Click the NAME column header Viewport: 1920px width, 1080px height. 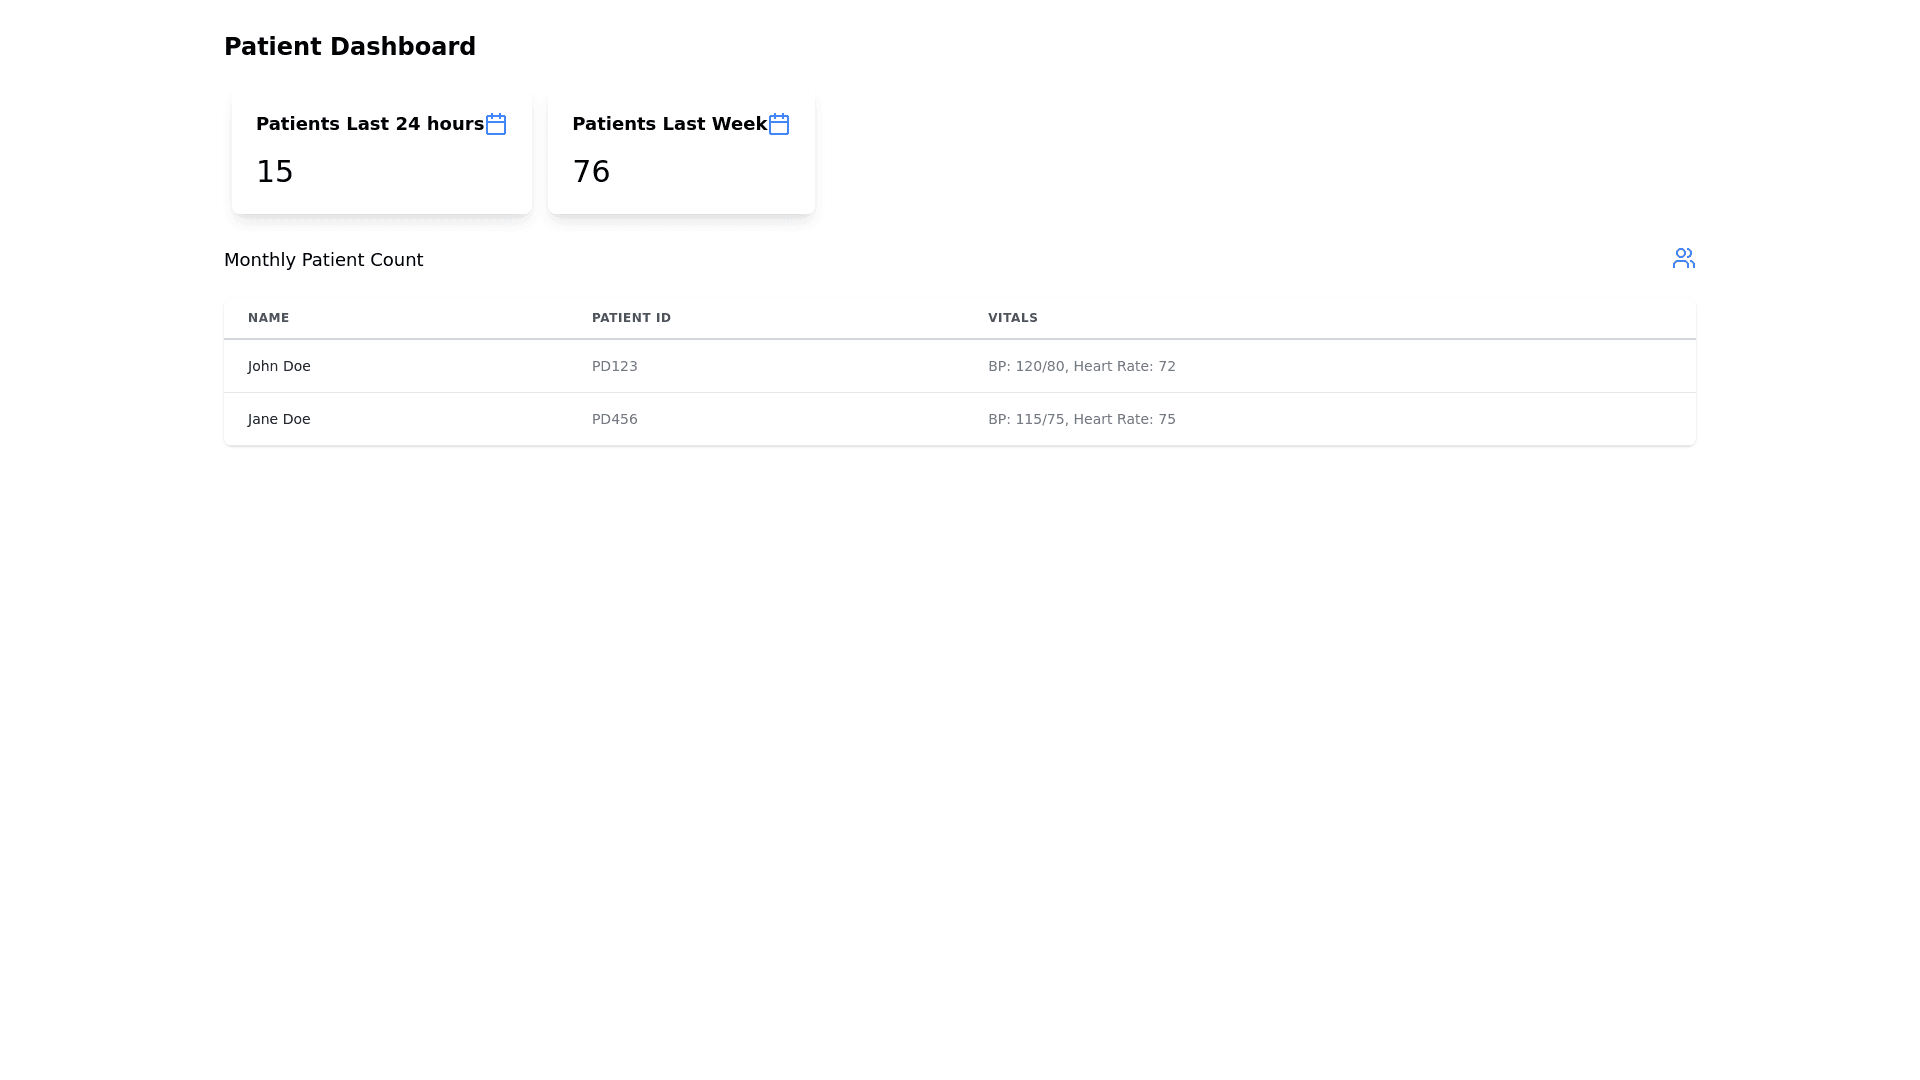pos(268,318)
